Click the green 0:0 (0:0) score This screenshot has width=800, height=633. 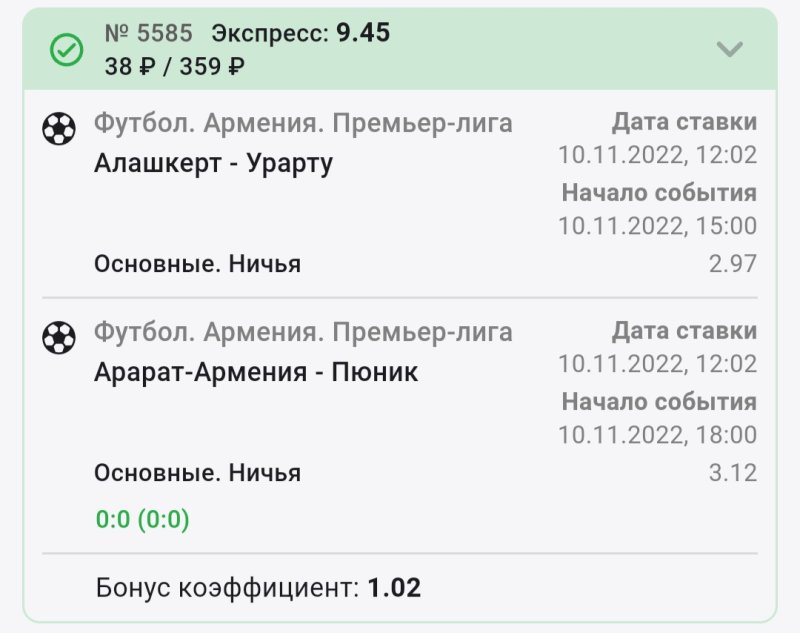click(142, 519)
